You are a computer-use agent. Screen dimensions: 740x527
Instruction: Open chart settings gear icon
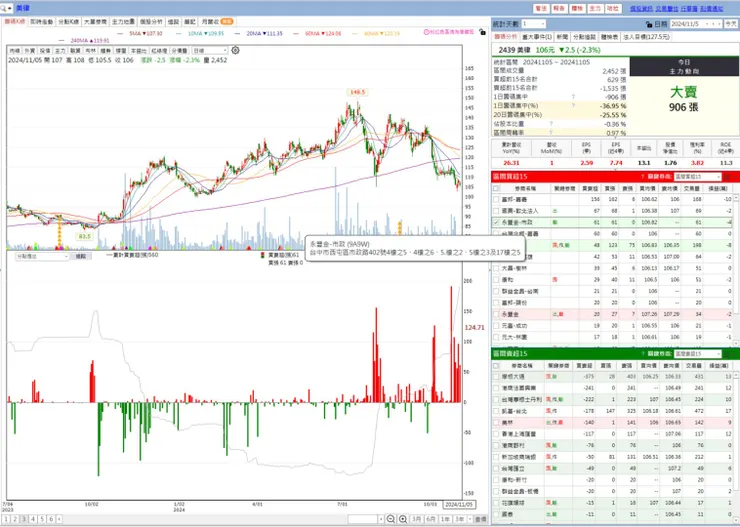click(x=235, y=50)
